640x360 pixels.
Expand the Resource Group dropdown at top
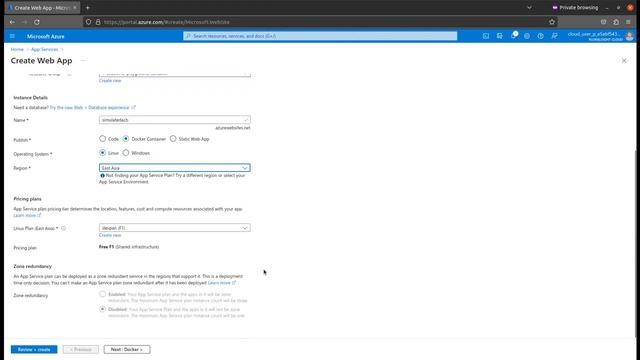click(x=175, y=74)
